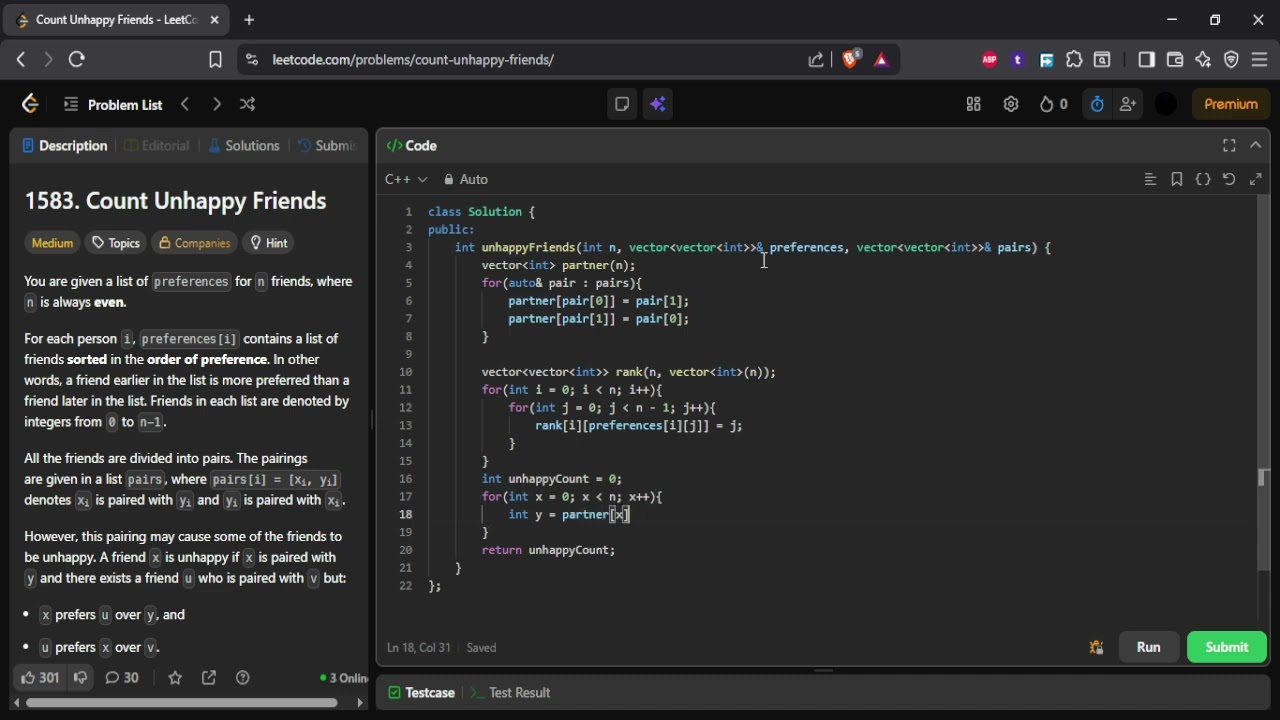Screen dimensions: 1280x720
Task: Show the Topics tag
Action: pos(115,243)
